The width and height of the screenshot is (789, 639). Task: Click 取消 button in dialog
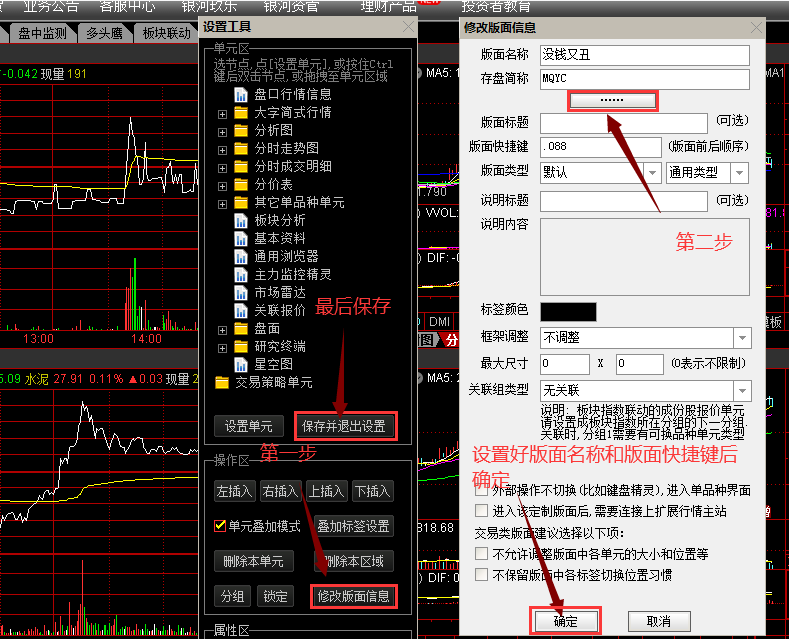(x=659, y=621)
